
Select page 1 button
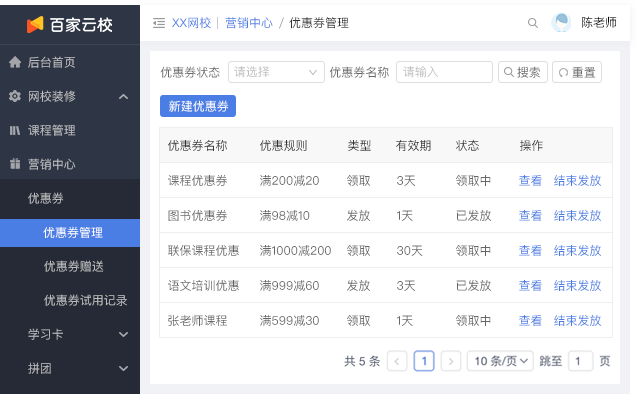(x=424, y=361)
